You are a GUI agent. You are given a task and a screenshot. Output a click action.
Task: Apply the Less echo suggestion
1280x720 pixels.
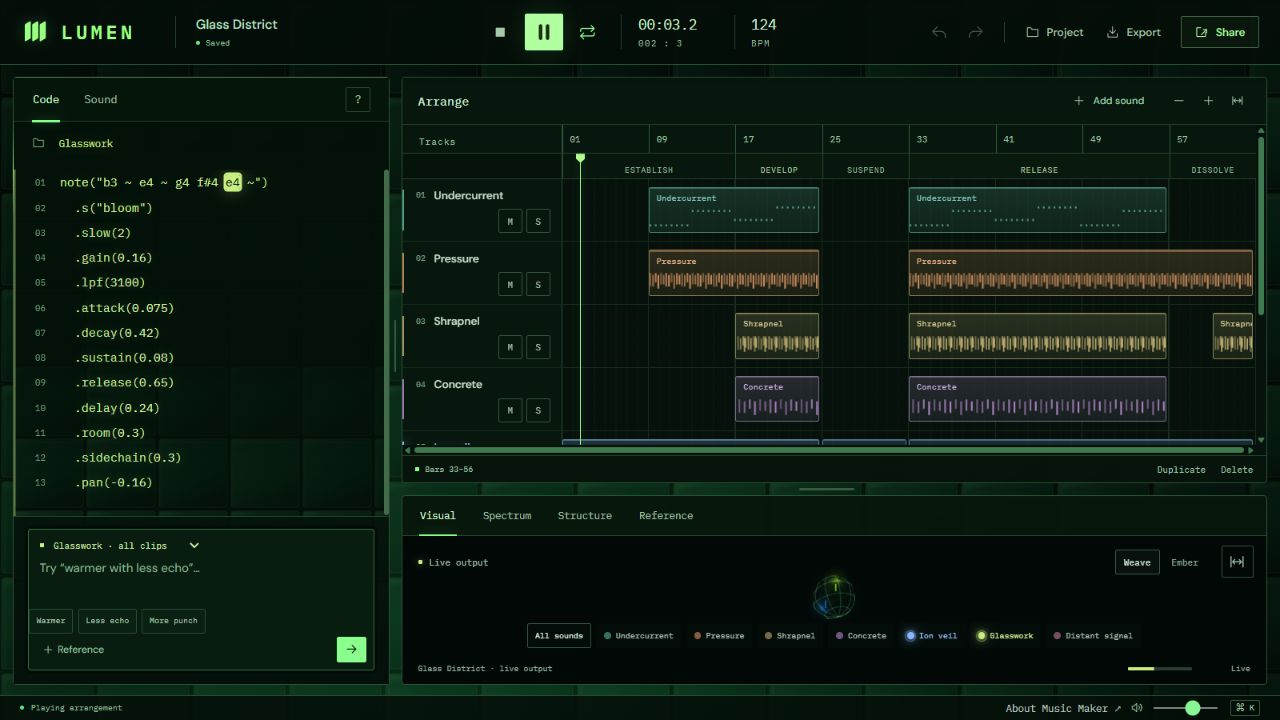[x=107, y=621]
